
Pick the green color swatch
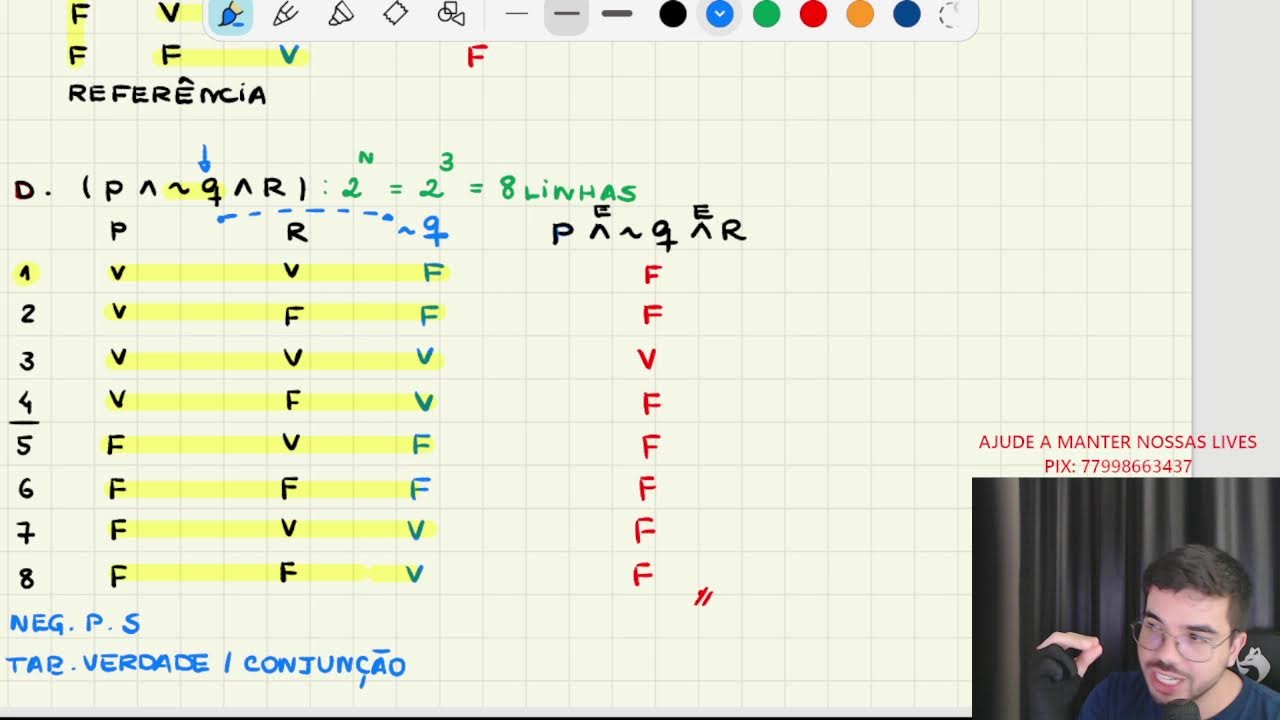coord(767,14)
